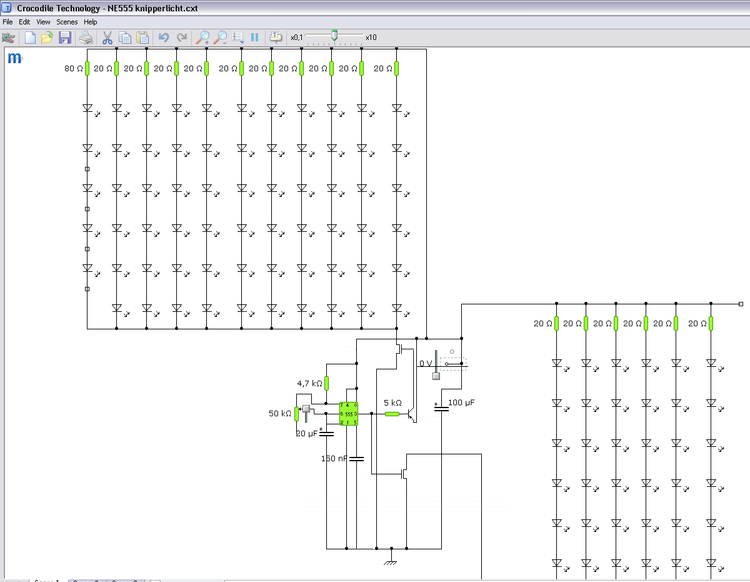Select the green NE555 timer chip
Screen dimensions: 750x582
tap(348, 412)
